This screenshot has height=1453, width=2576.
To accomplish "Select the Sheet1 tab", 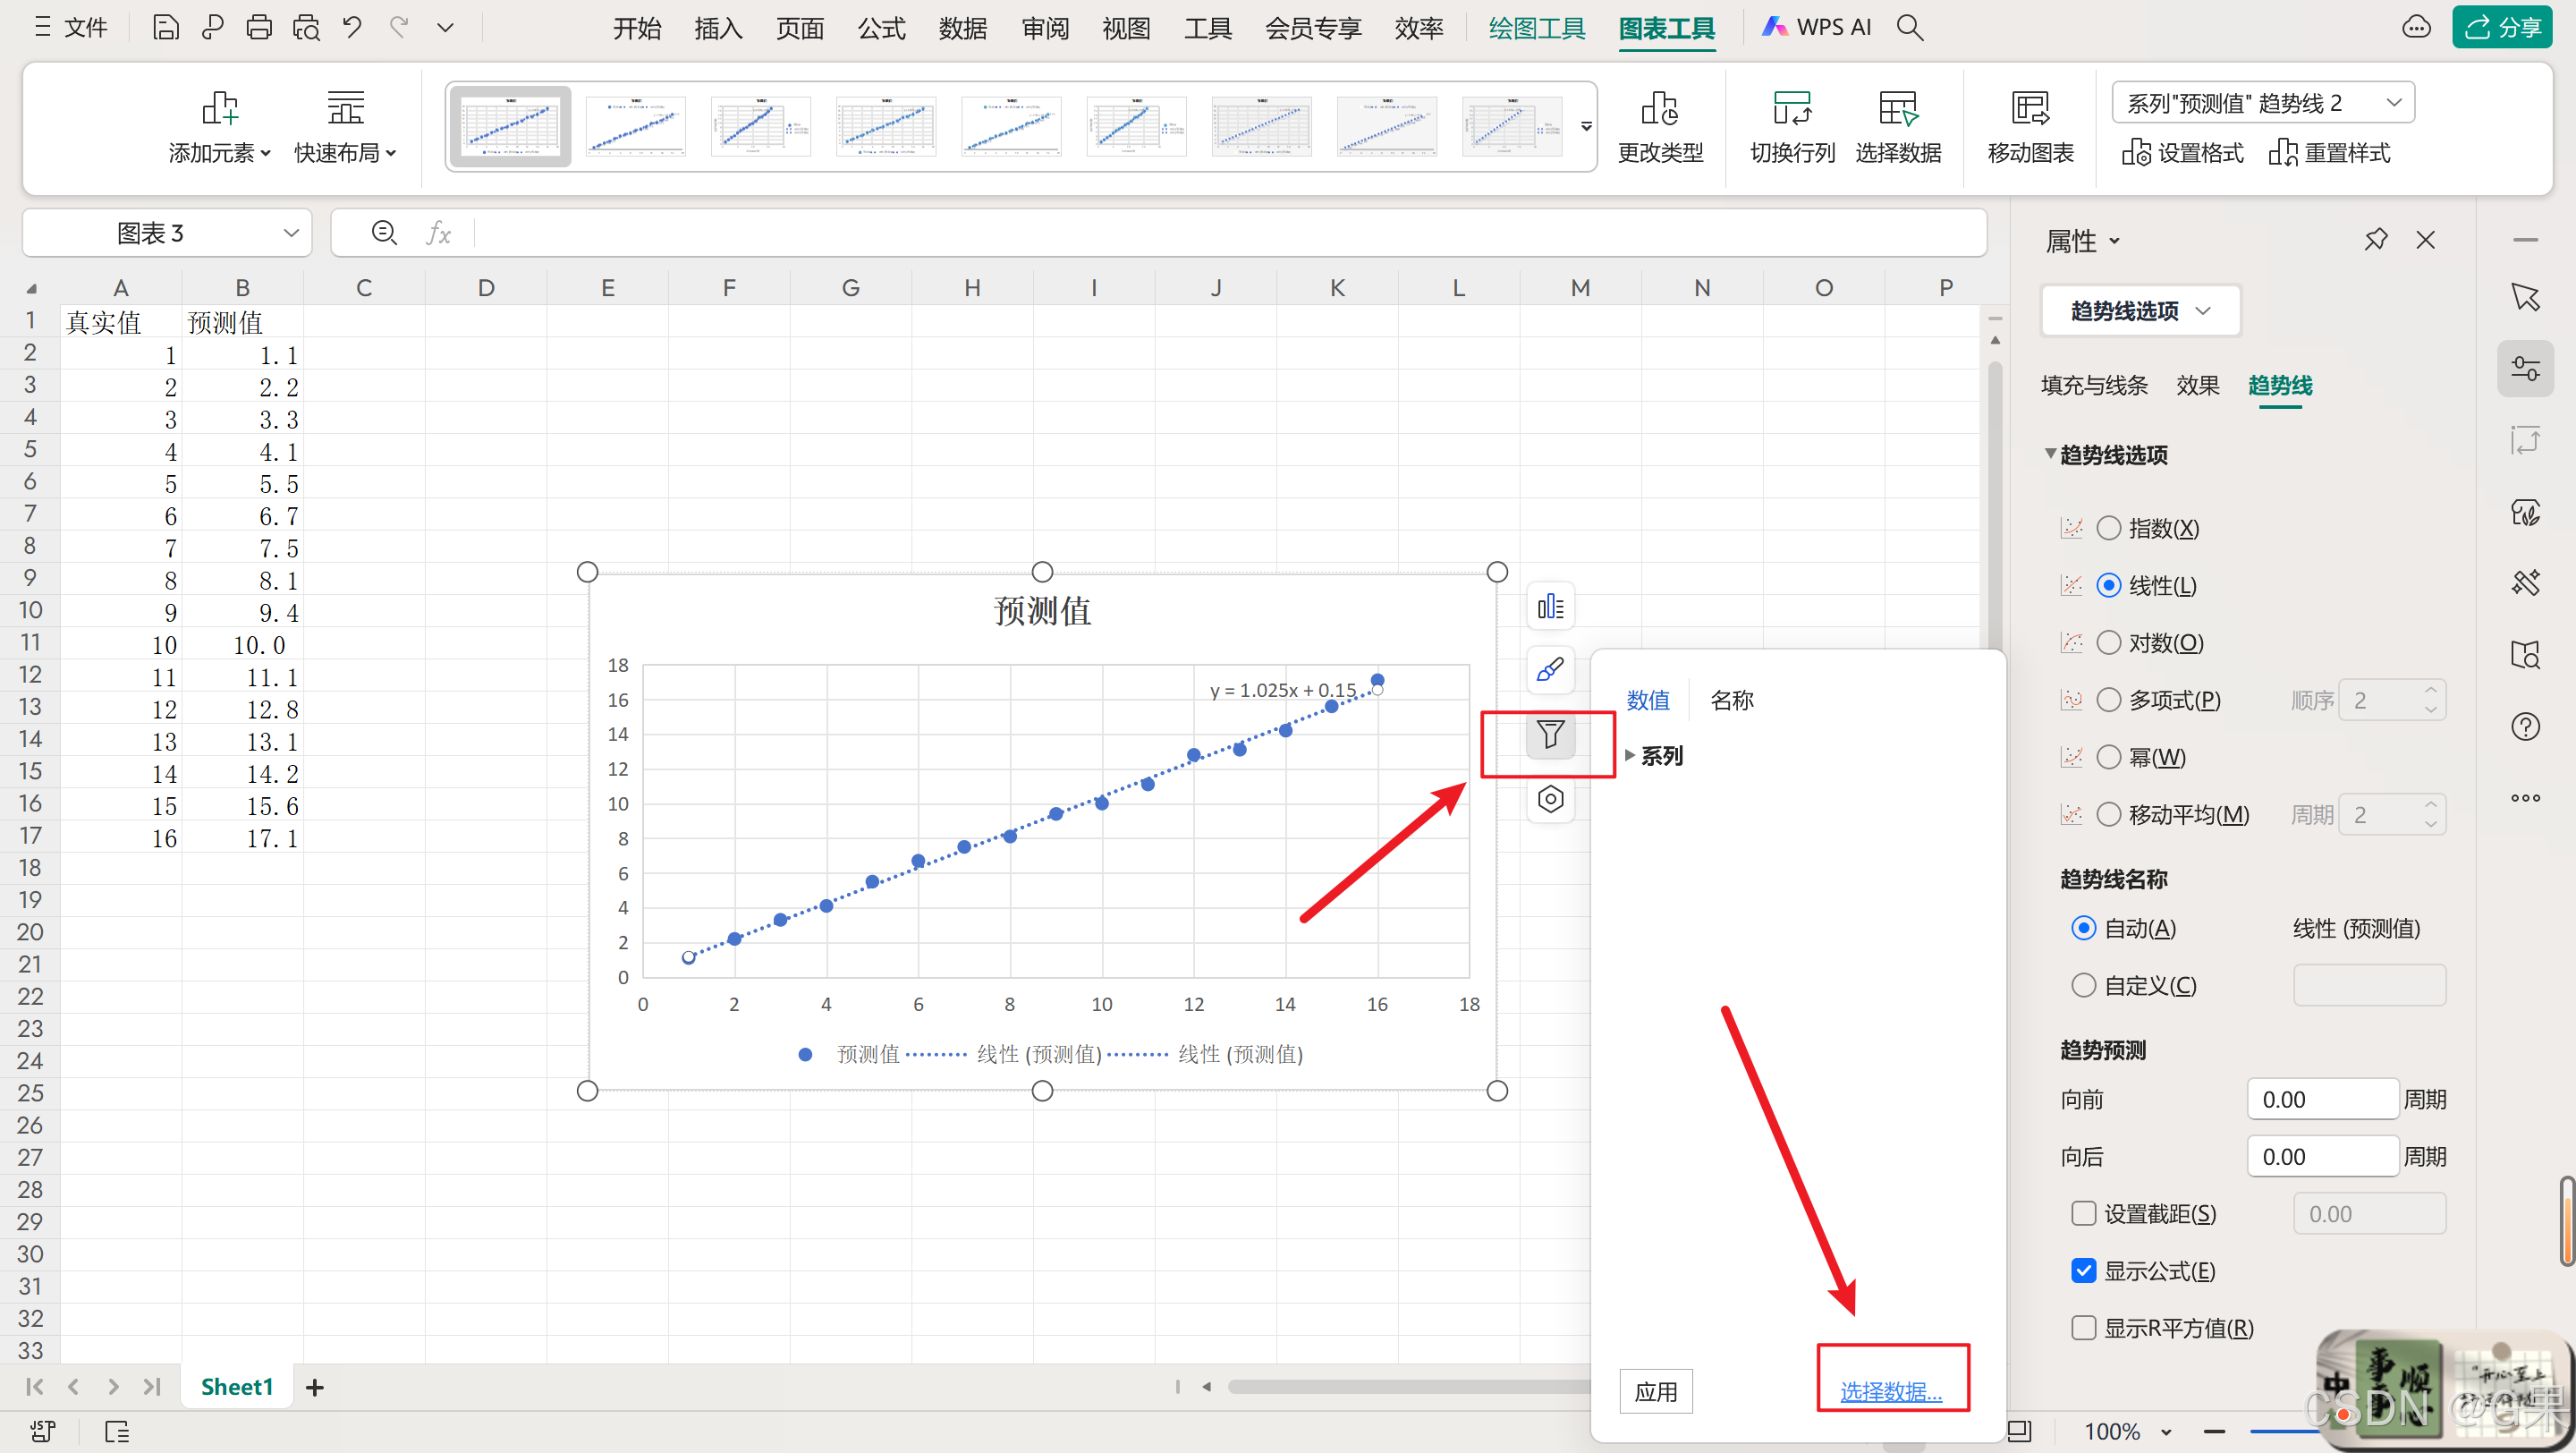I will [x=237, y=1387].
